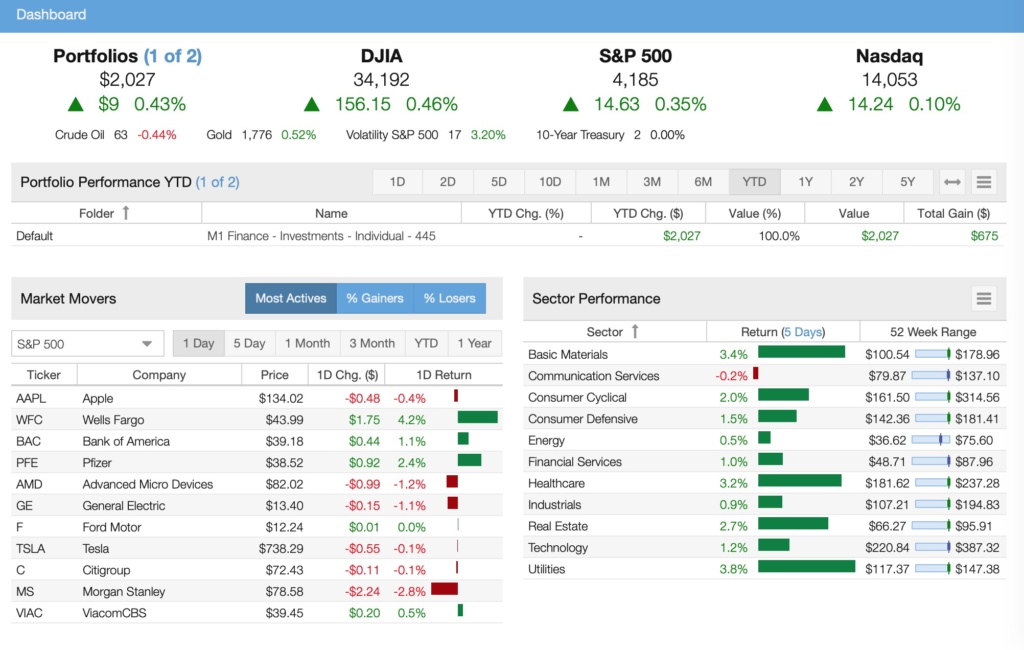
Task: Click the green up triangle beside Portfolios change
Action: tap(76, 105)
